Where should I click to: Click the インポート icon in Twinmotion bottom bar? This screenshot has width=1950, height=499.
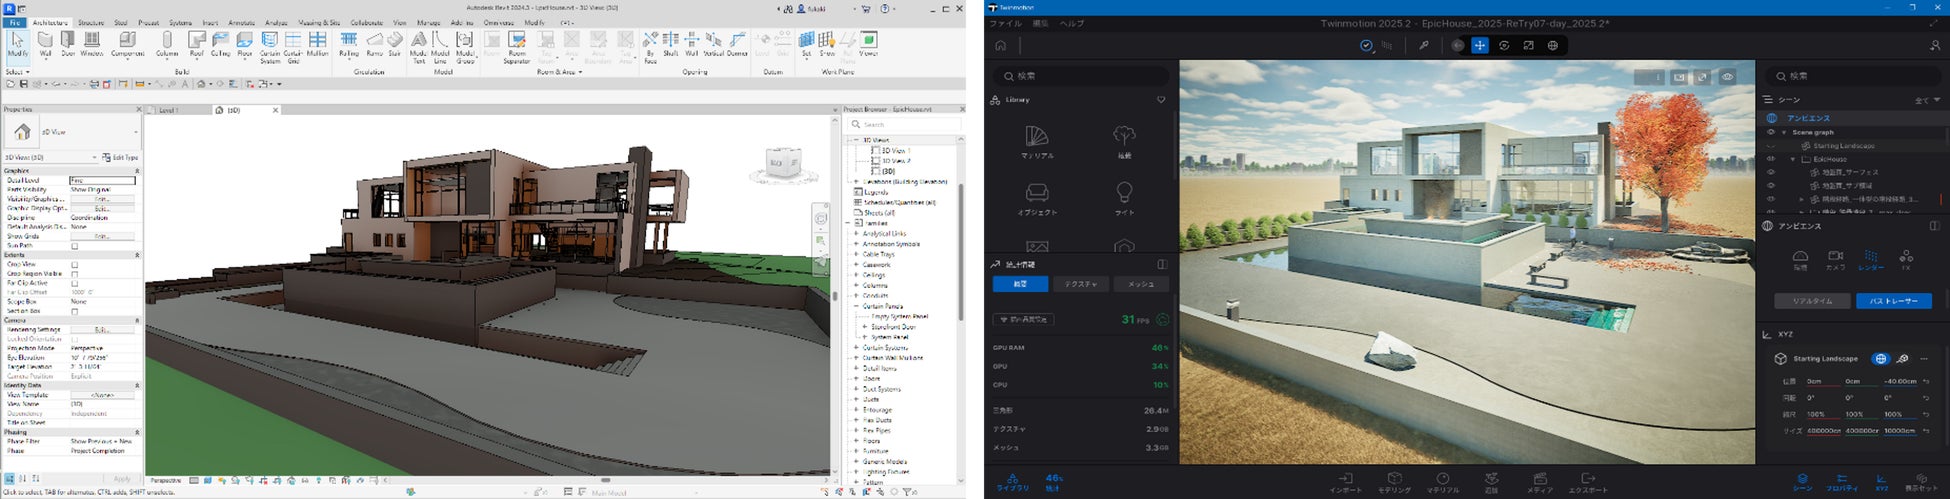1345,483
